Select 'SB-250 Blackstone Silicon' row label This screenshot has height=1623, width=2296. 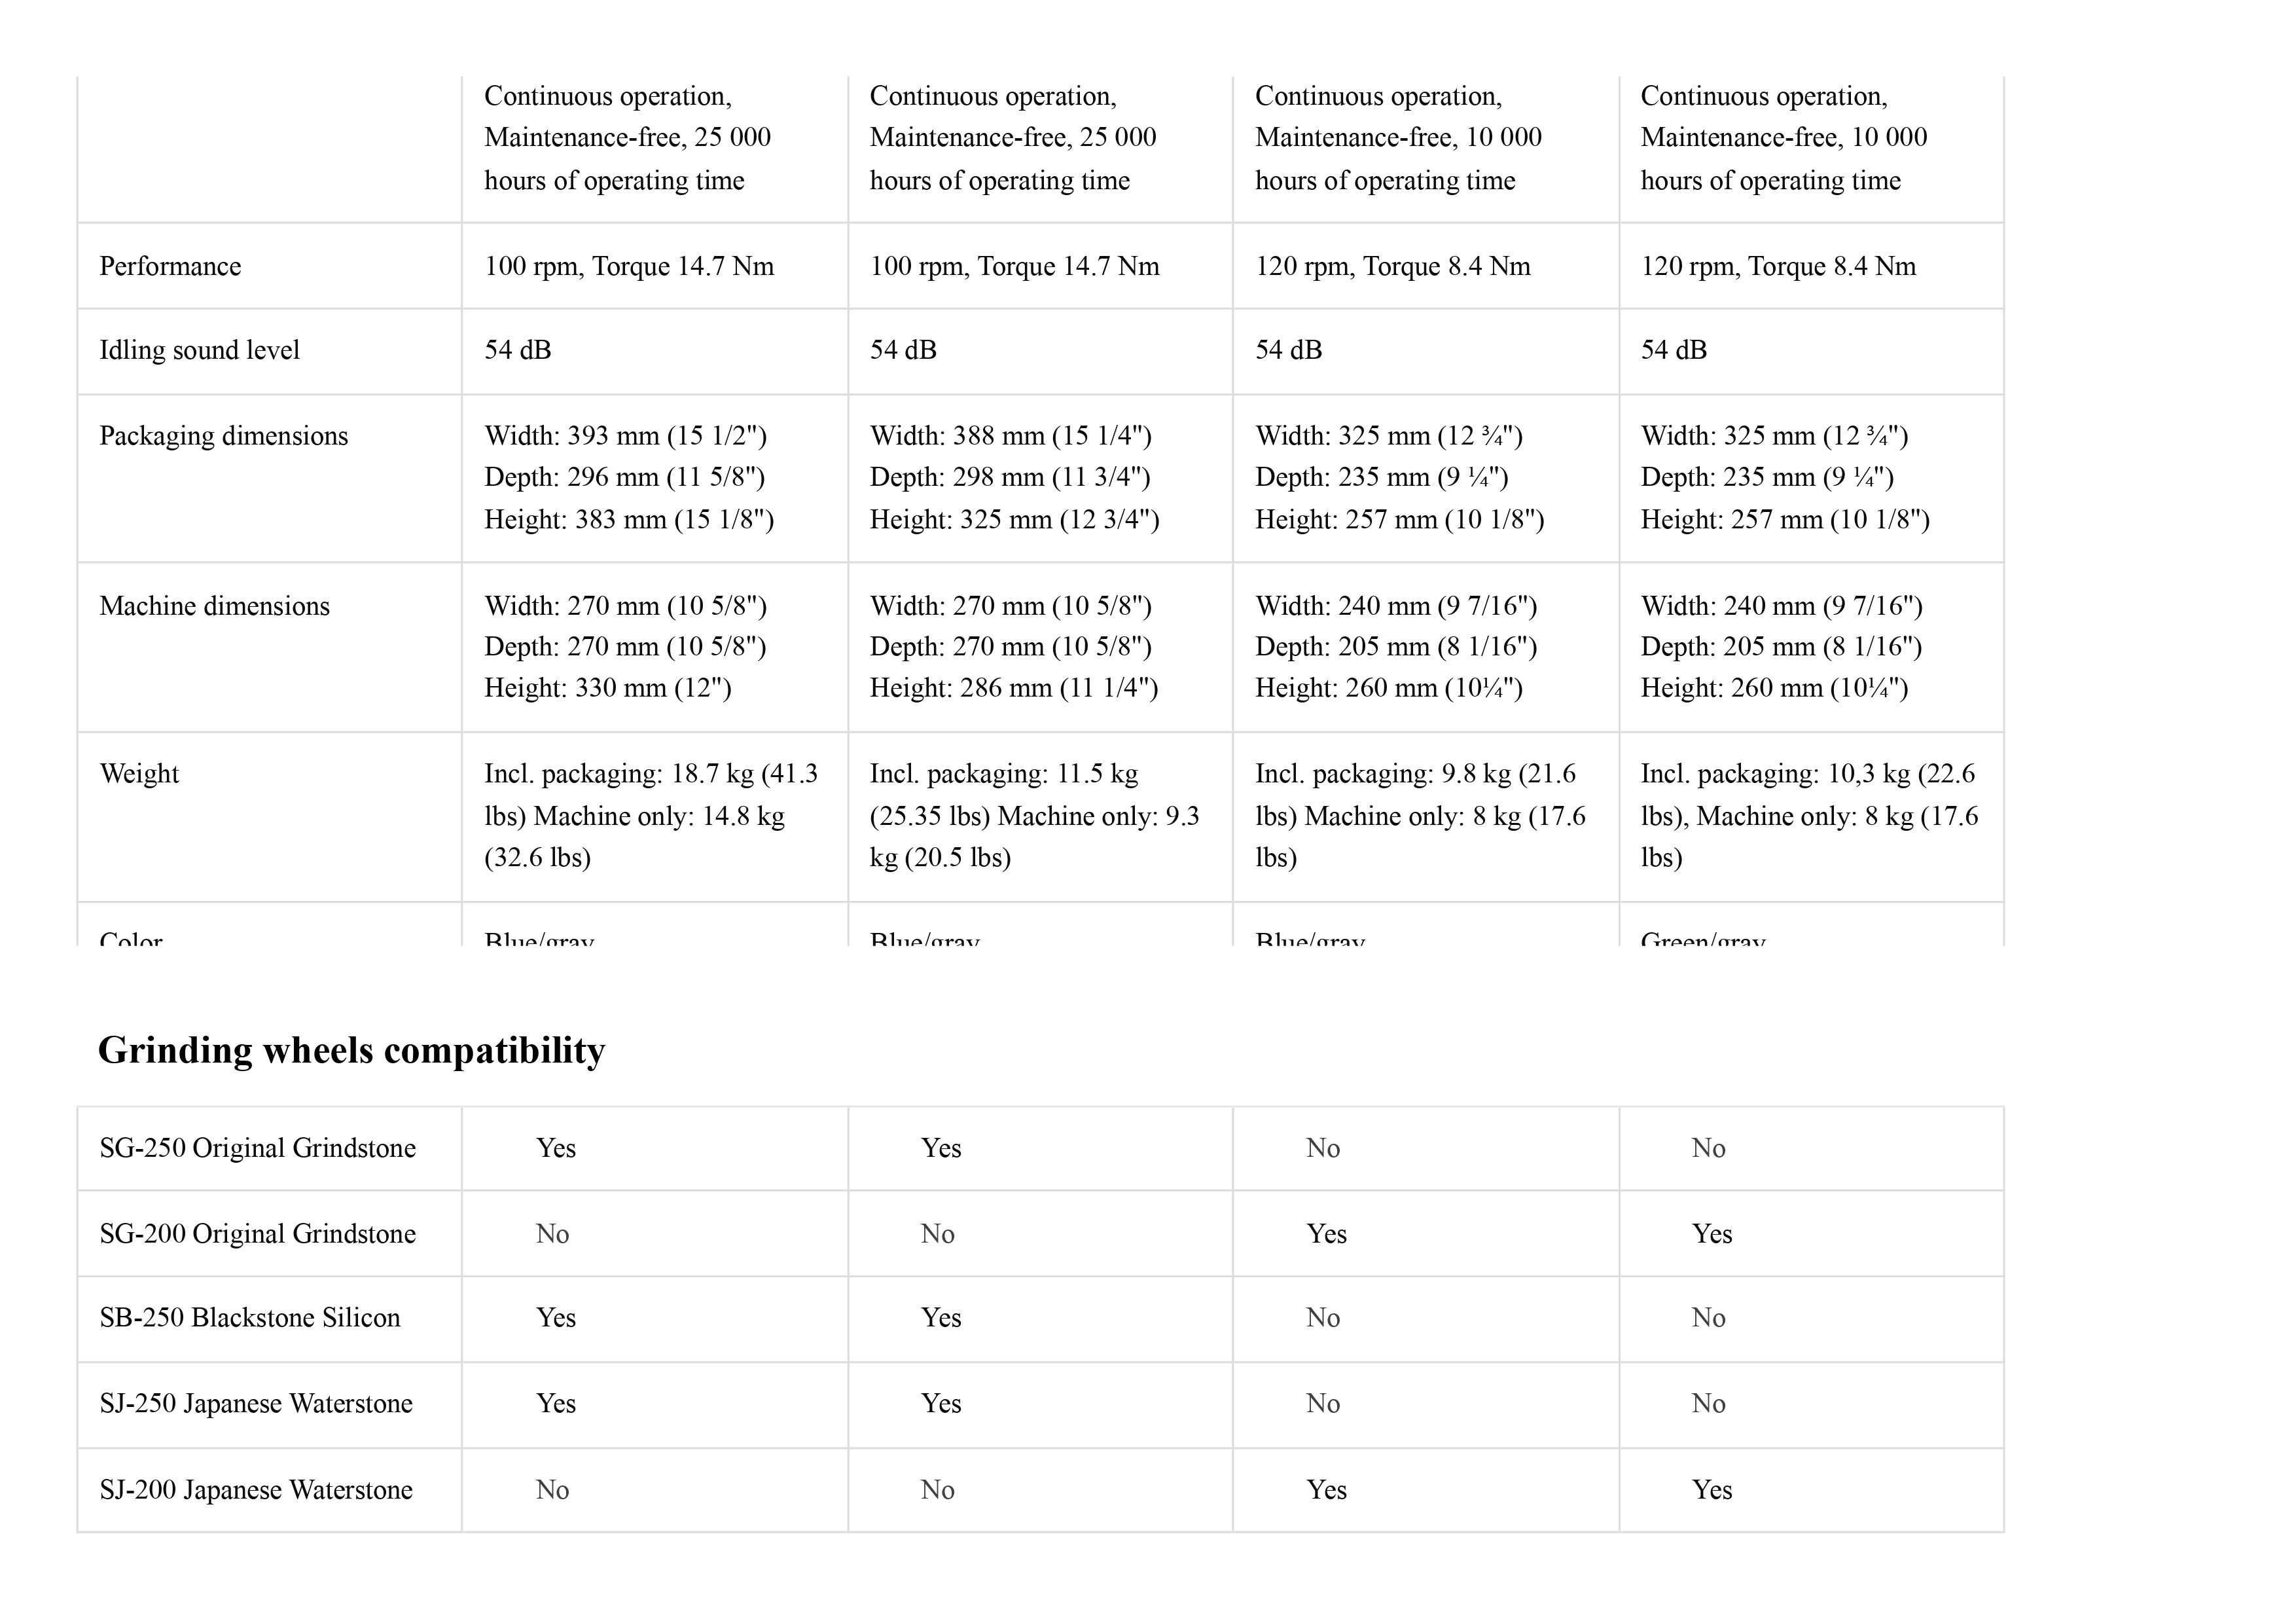(x=249, y=1319)
